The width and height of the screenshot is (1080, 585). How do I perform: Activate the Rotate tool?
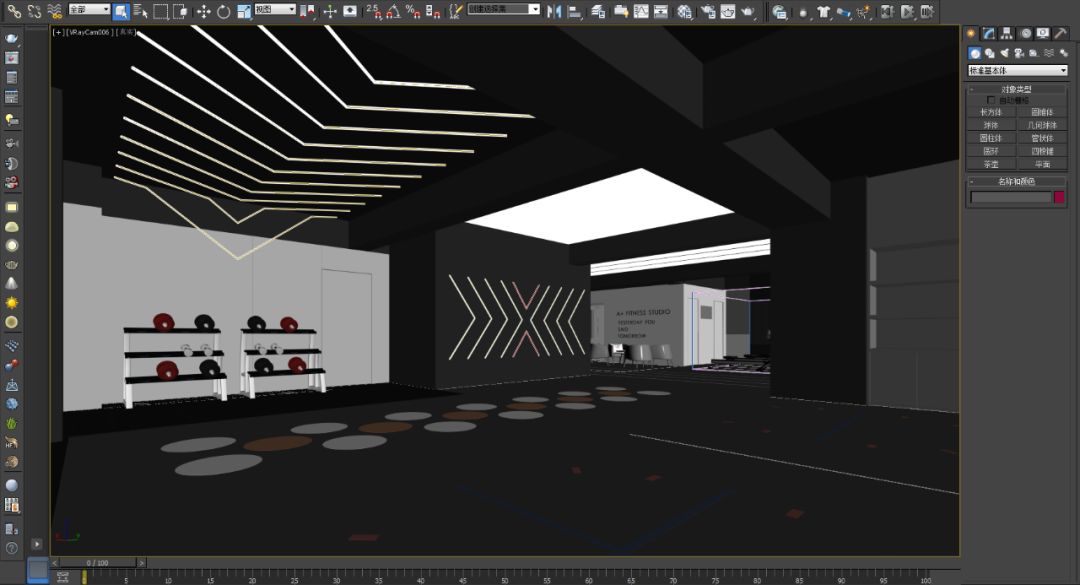click(223, 11)
